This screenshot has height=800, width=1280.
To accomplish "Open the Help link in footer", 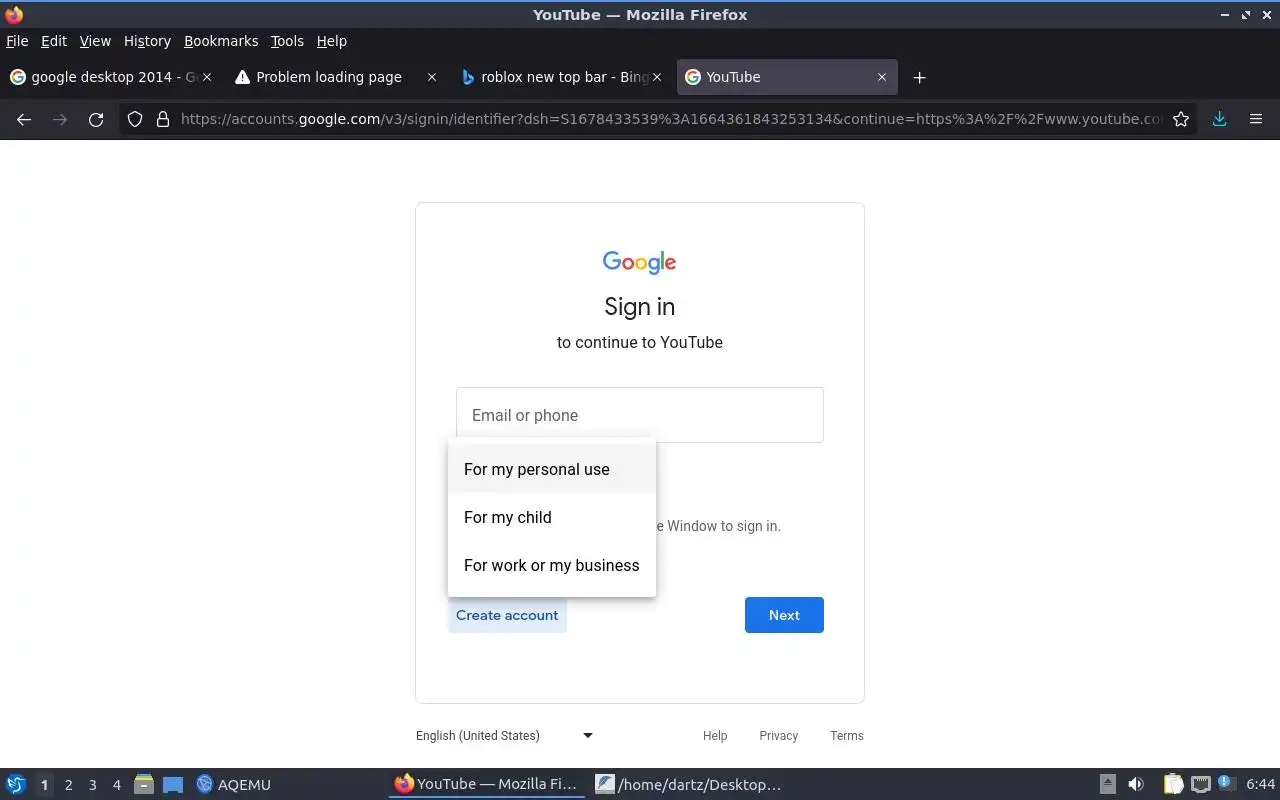I will (x=715, y=735).
